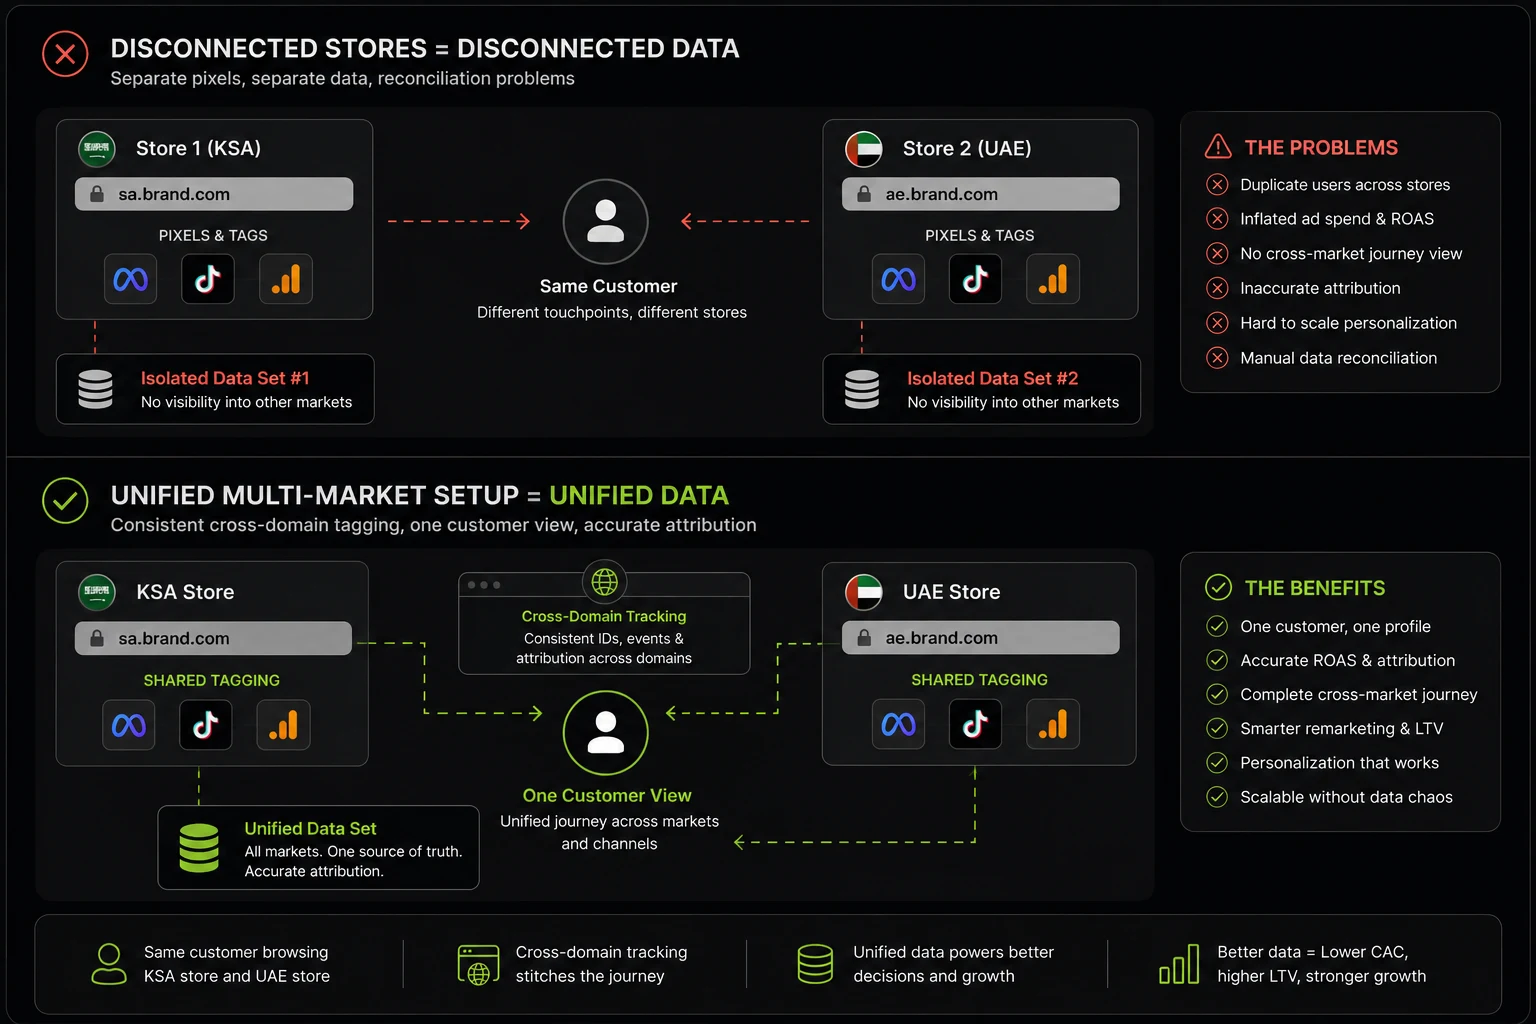Click the sa.brand.com address bar in KSA Store

(x=213, y=638)
